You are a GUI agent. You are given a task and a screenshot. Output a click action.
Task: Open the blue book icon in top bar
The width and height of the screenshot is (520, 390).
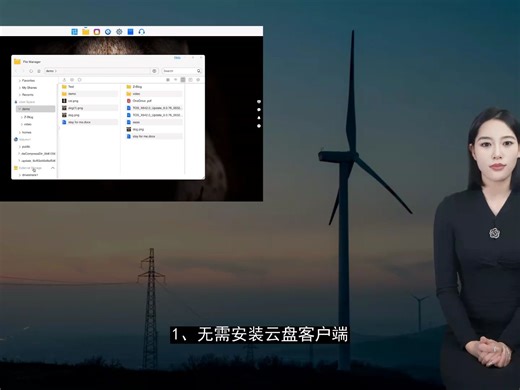[x=130, y=32]
